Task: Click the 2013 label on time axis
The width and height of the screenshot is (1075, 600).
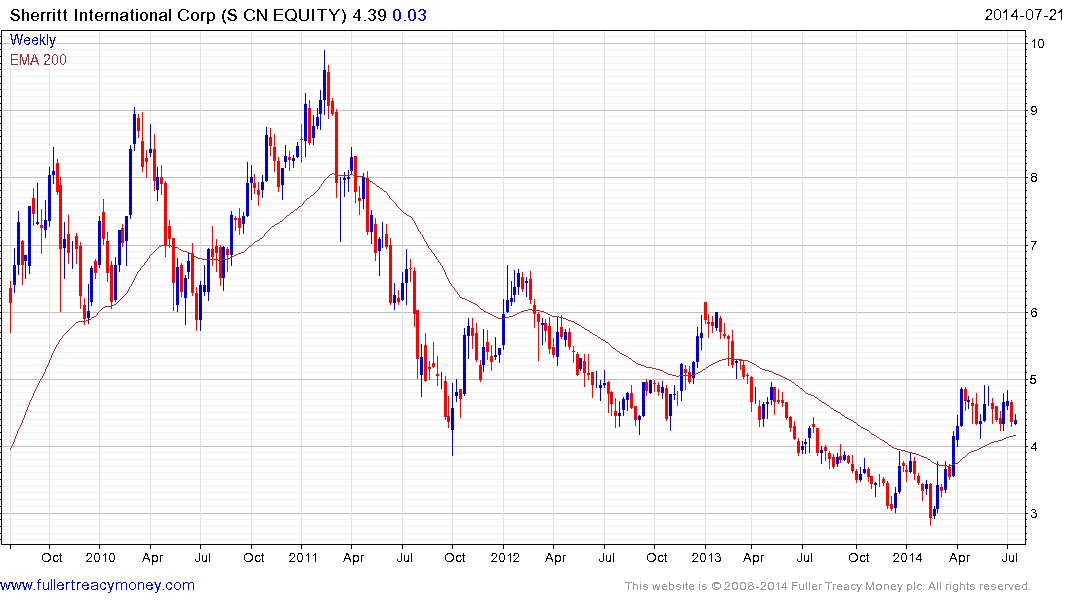Action: point(706,557)
